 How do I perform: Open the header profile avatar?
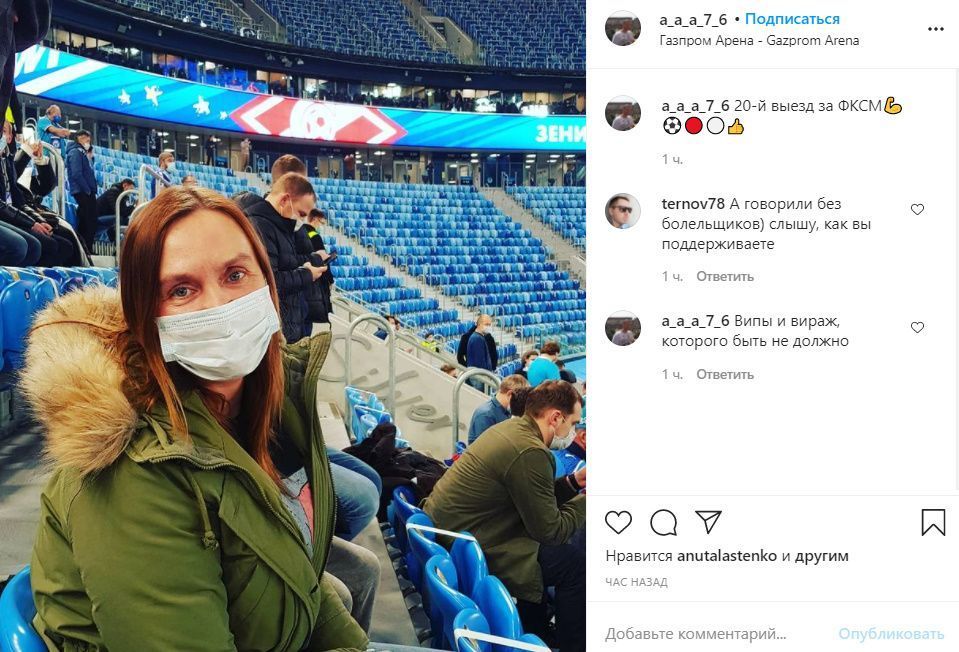pos(623,28)
